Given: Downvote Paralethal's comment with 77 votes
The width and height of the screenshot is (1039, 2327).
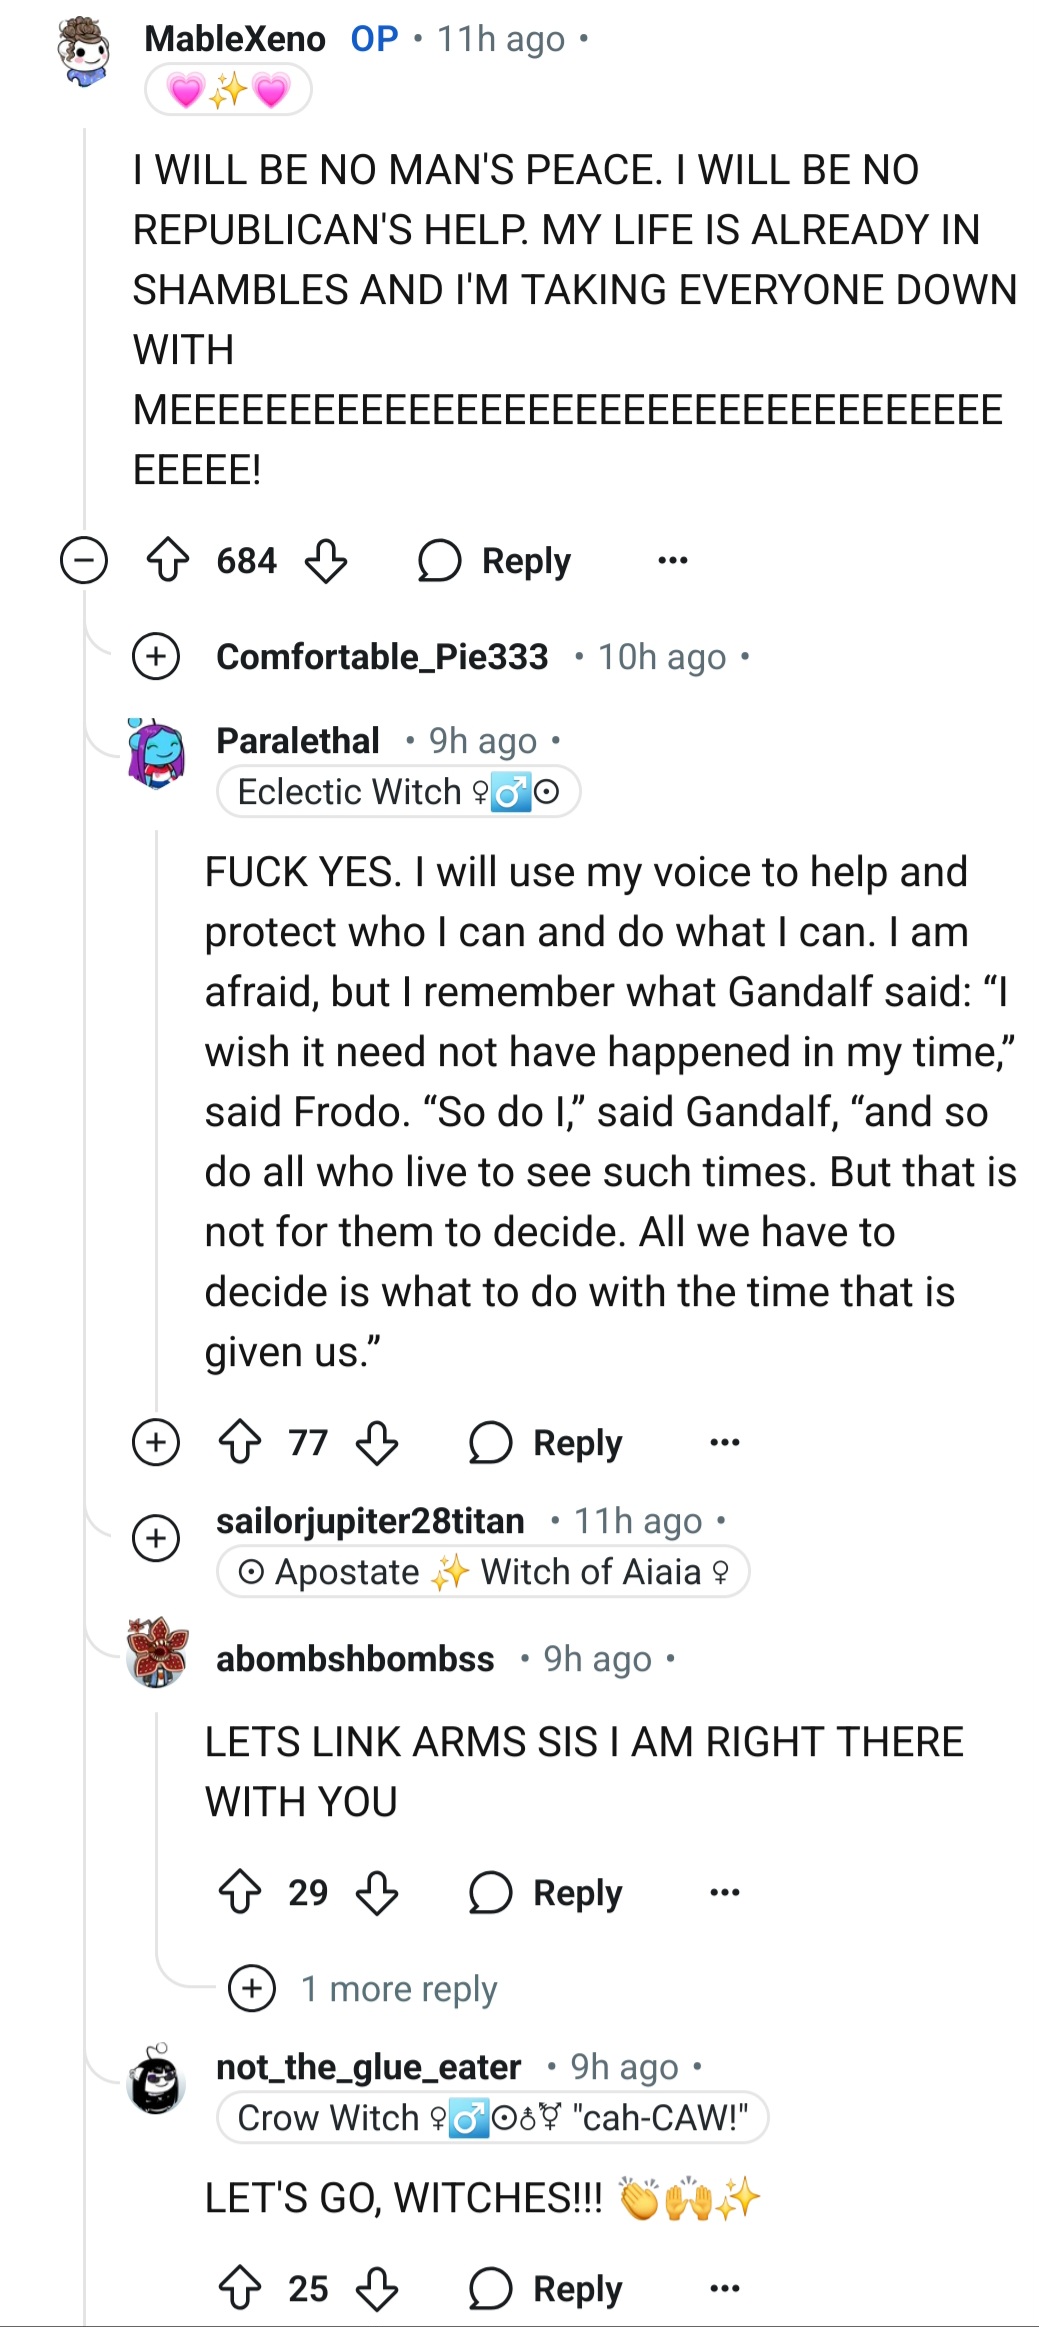Looking at the screenshot, I should (x=377, y=1442).
